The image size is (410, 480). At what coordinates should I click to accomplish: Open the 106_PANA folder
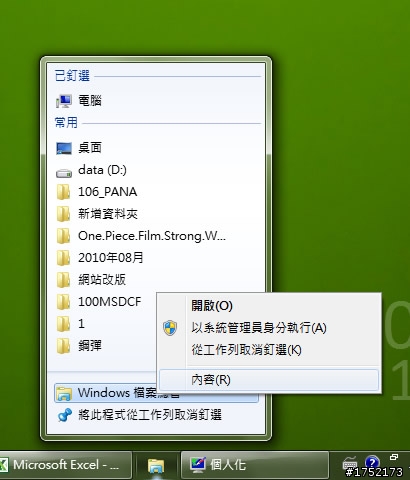[157, 192]
